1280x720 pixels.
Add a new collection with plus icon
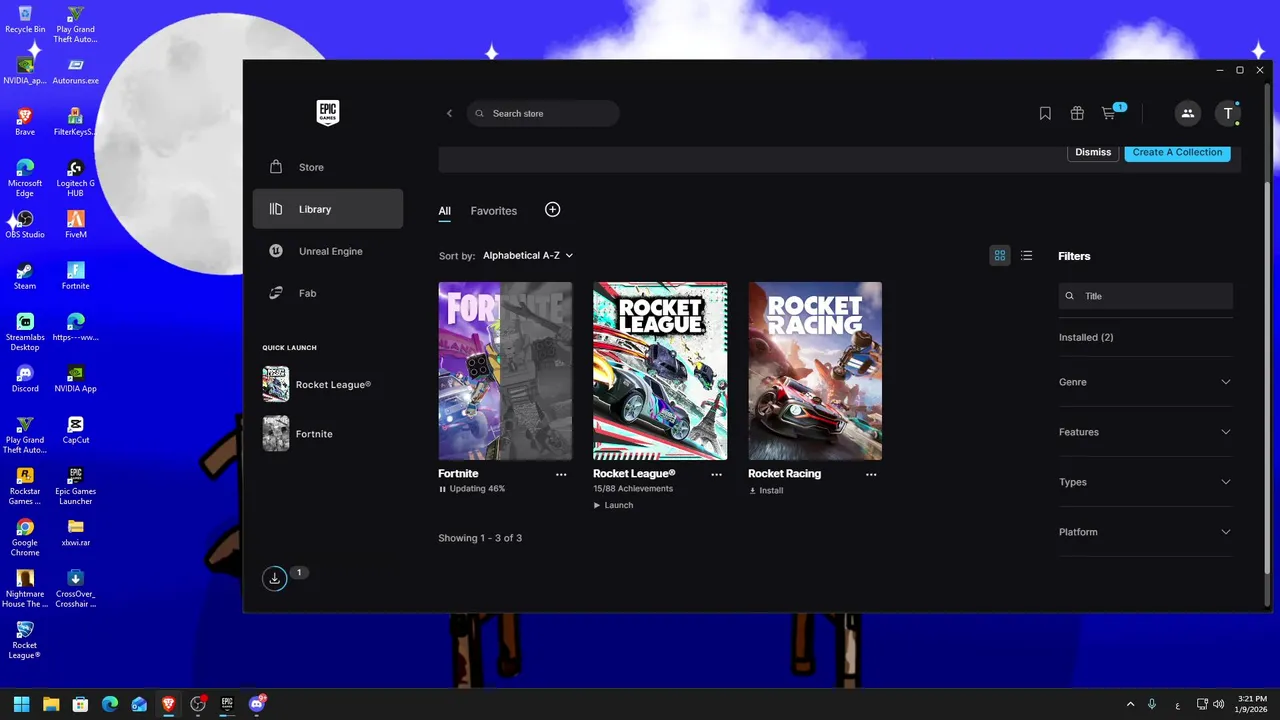coord(552,209)
